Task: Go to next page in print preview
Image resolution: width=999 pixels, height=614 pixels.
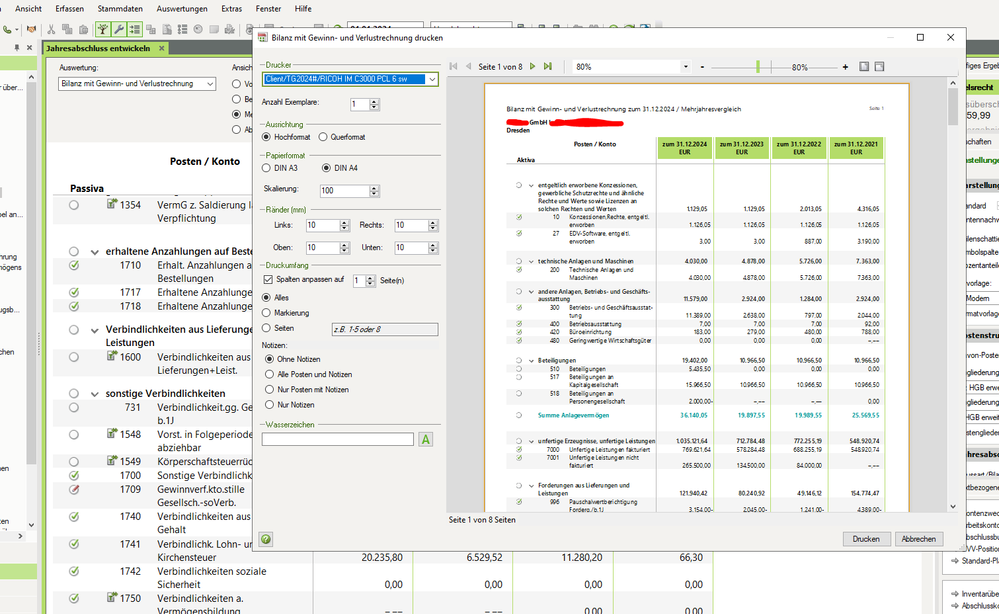Action: 532,66
